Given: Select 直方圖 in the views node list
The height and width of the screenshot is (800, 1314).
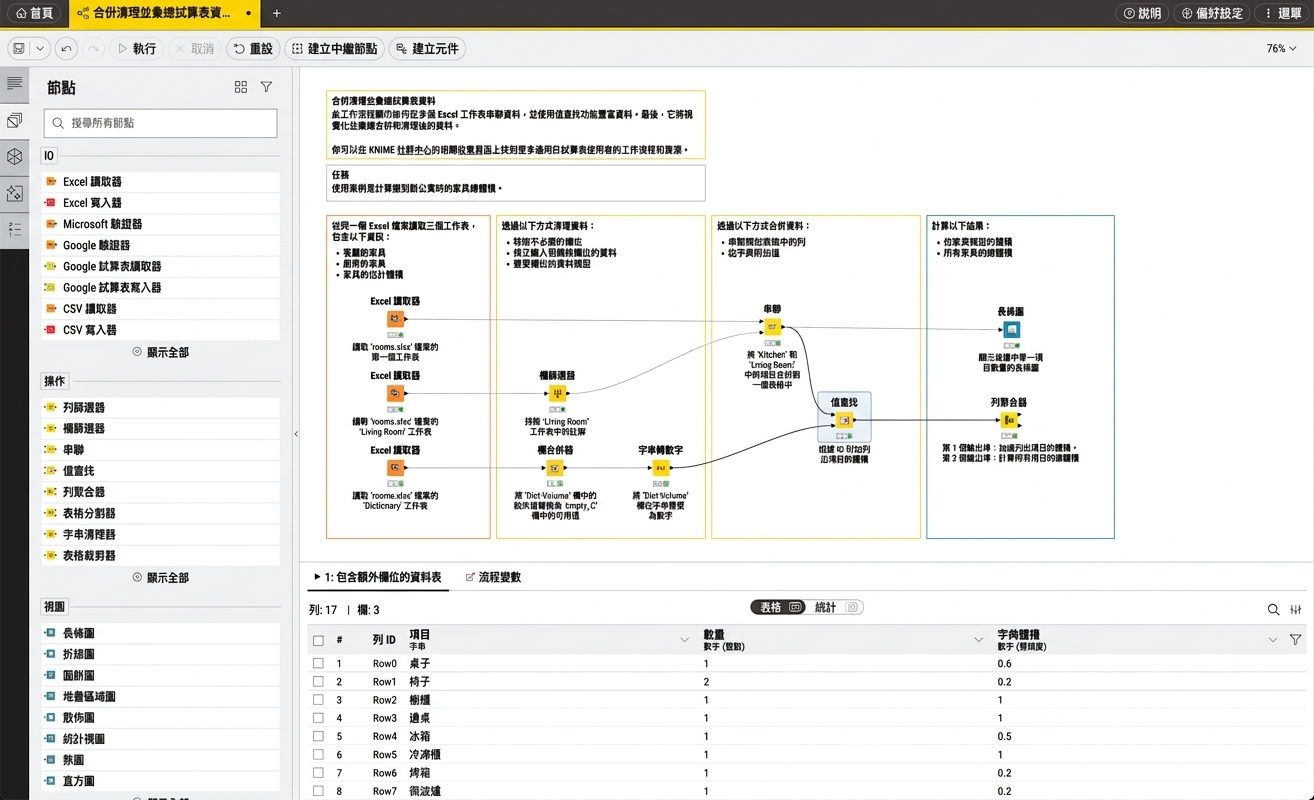Looking at the screenshot, I should 161,781.
